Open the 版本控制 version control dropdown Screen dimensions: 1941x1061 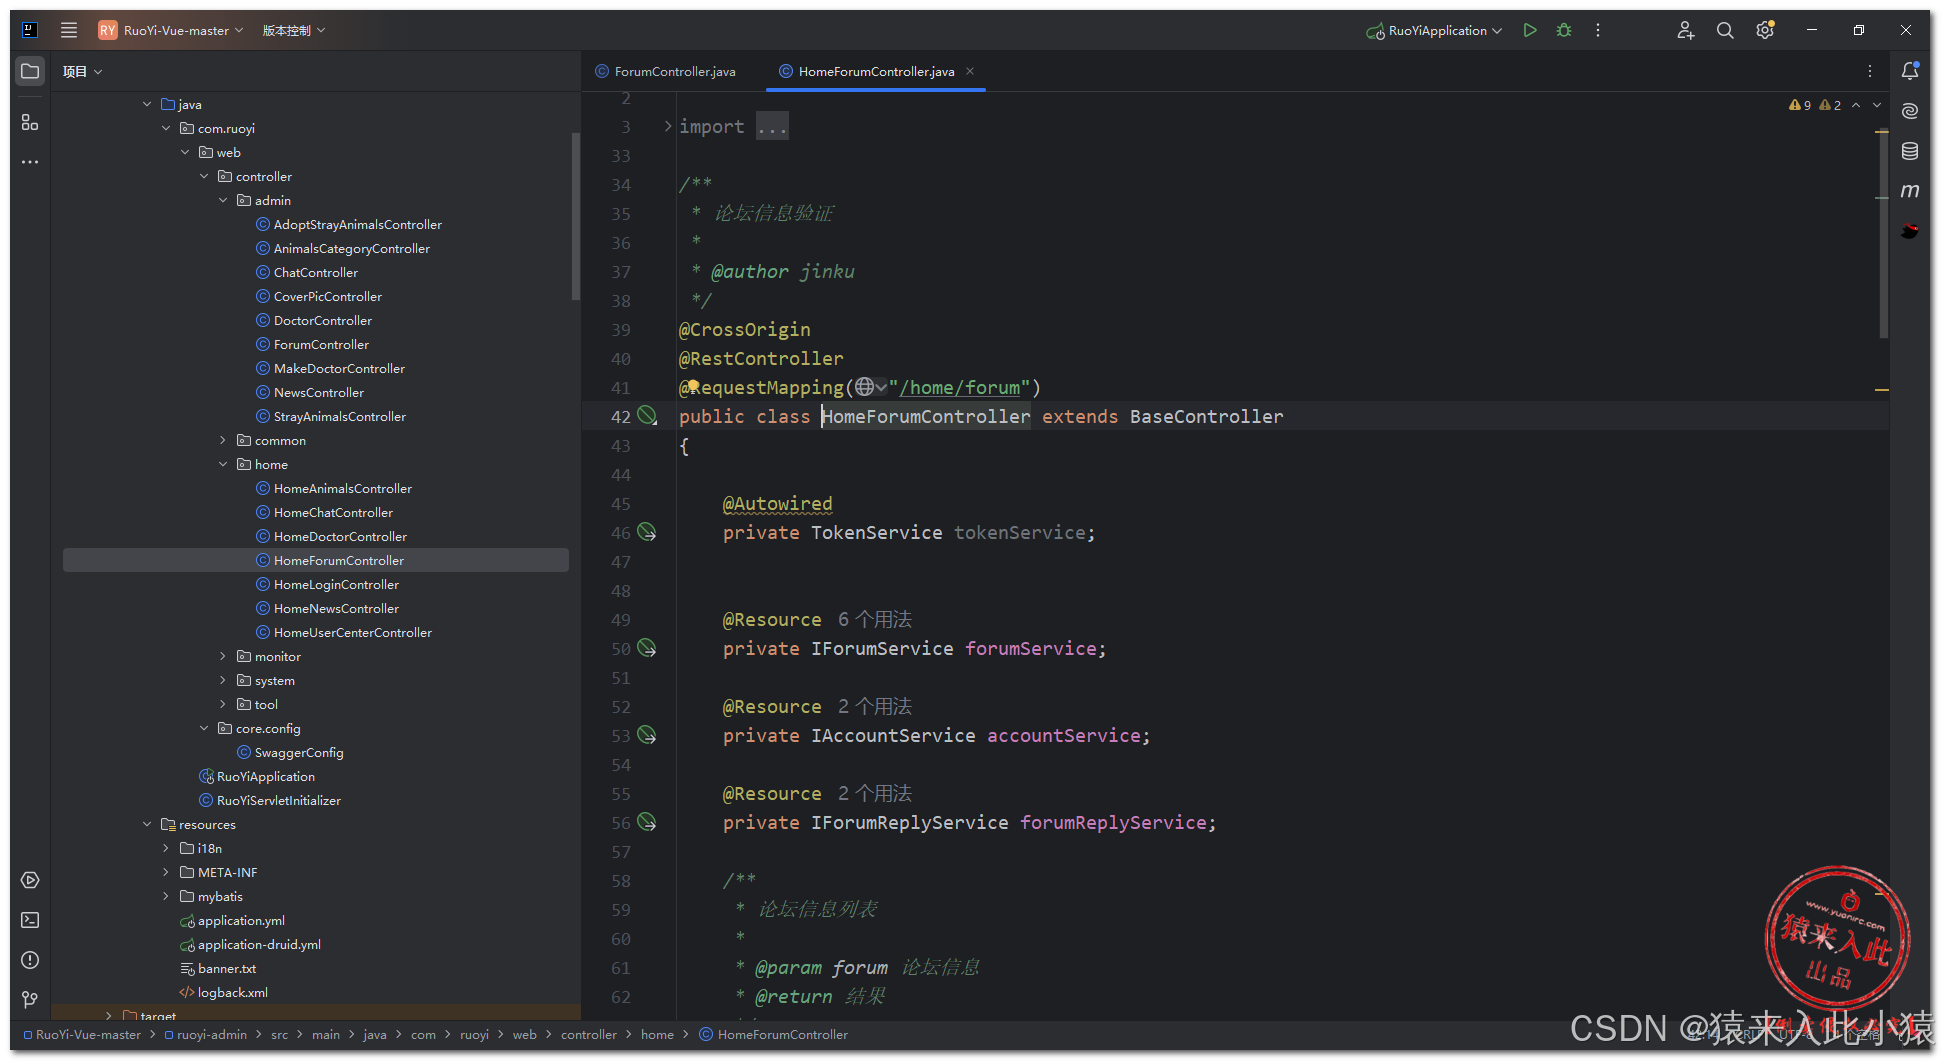point(294,30)
